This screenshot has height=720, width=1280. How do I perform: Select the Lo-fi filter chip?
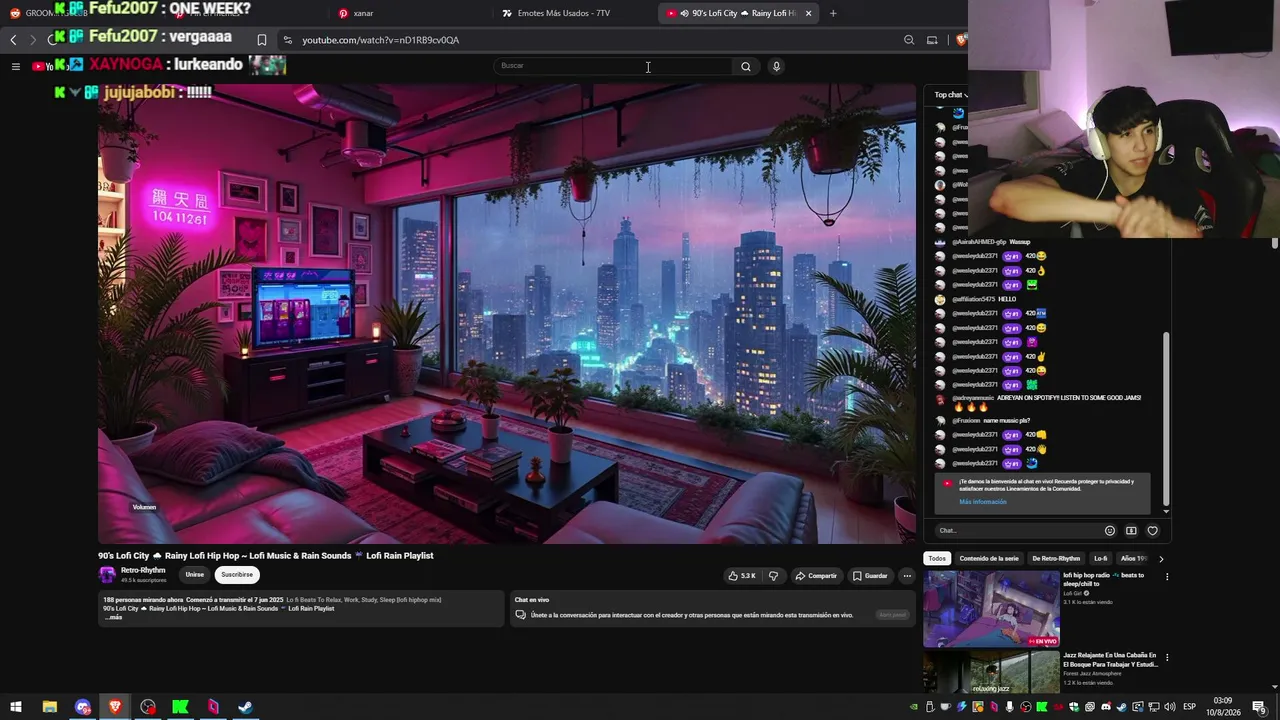click(1101, 558)
